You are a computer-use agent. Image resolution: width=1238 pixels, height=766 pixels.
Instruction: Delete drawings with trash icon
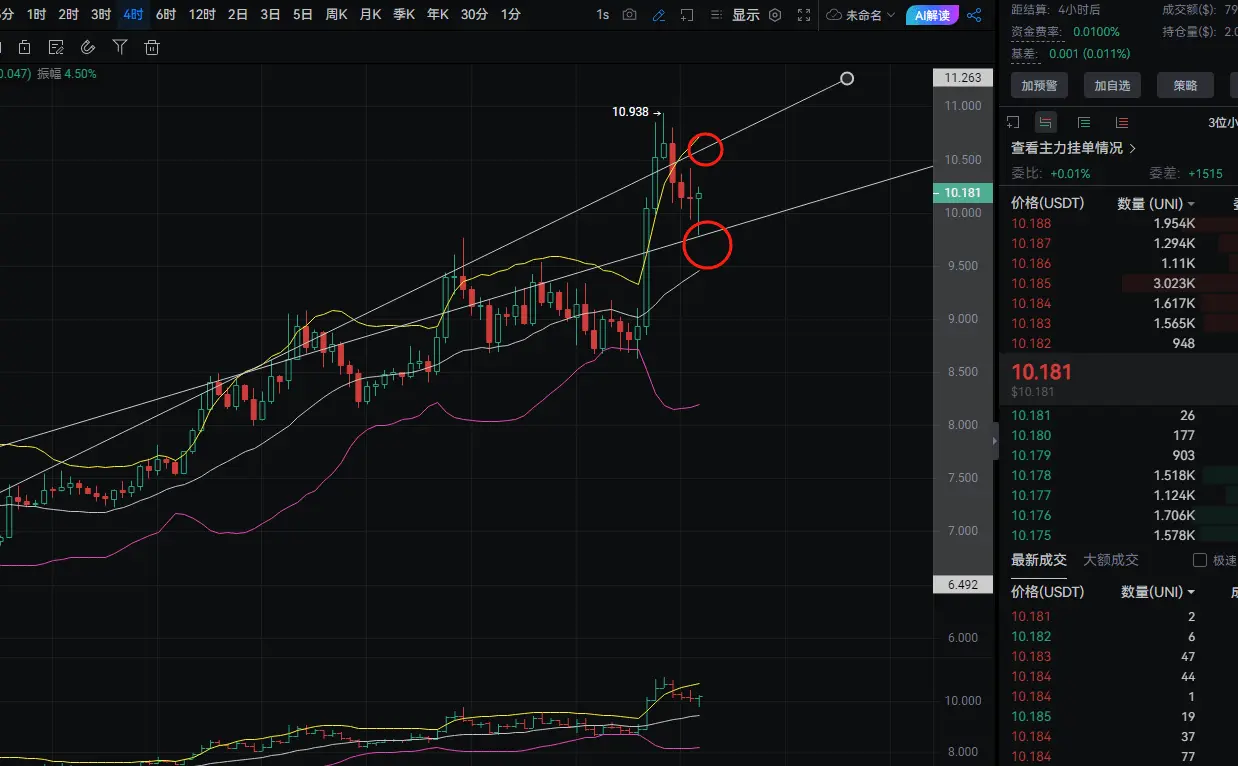click(152, 47)
